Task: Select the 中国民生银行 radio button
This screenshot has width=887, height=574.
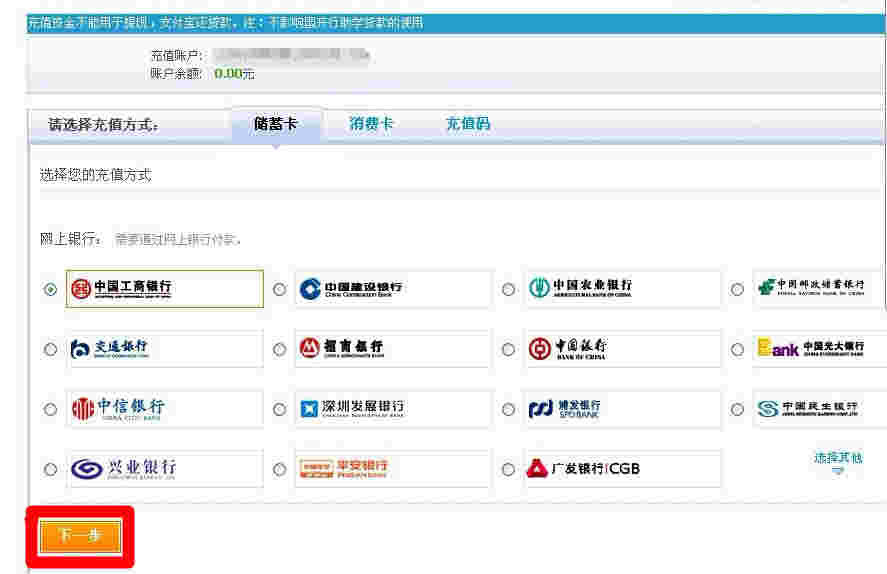Action: tap(737, 410)
